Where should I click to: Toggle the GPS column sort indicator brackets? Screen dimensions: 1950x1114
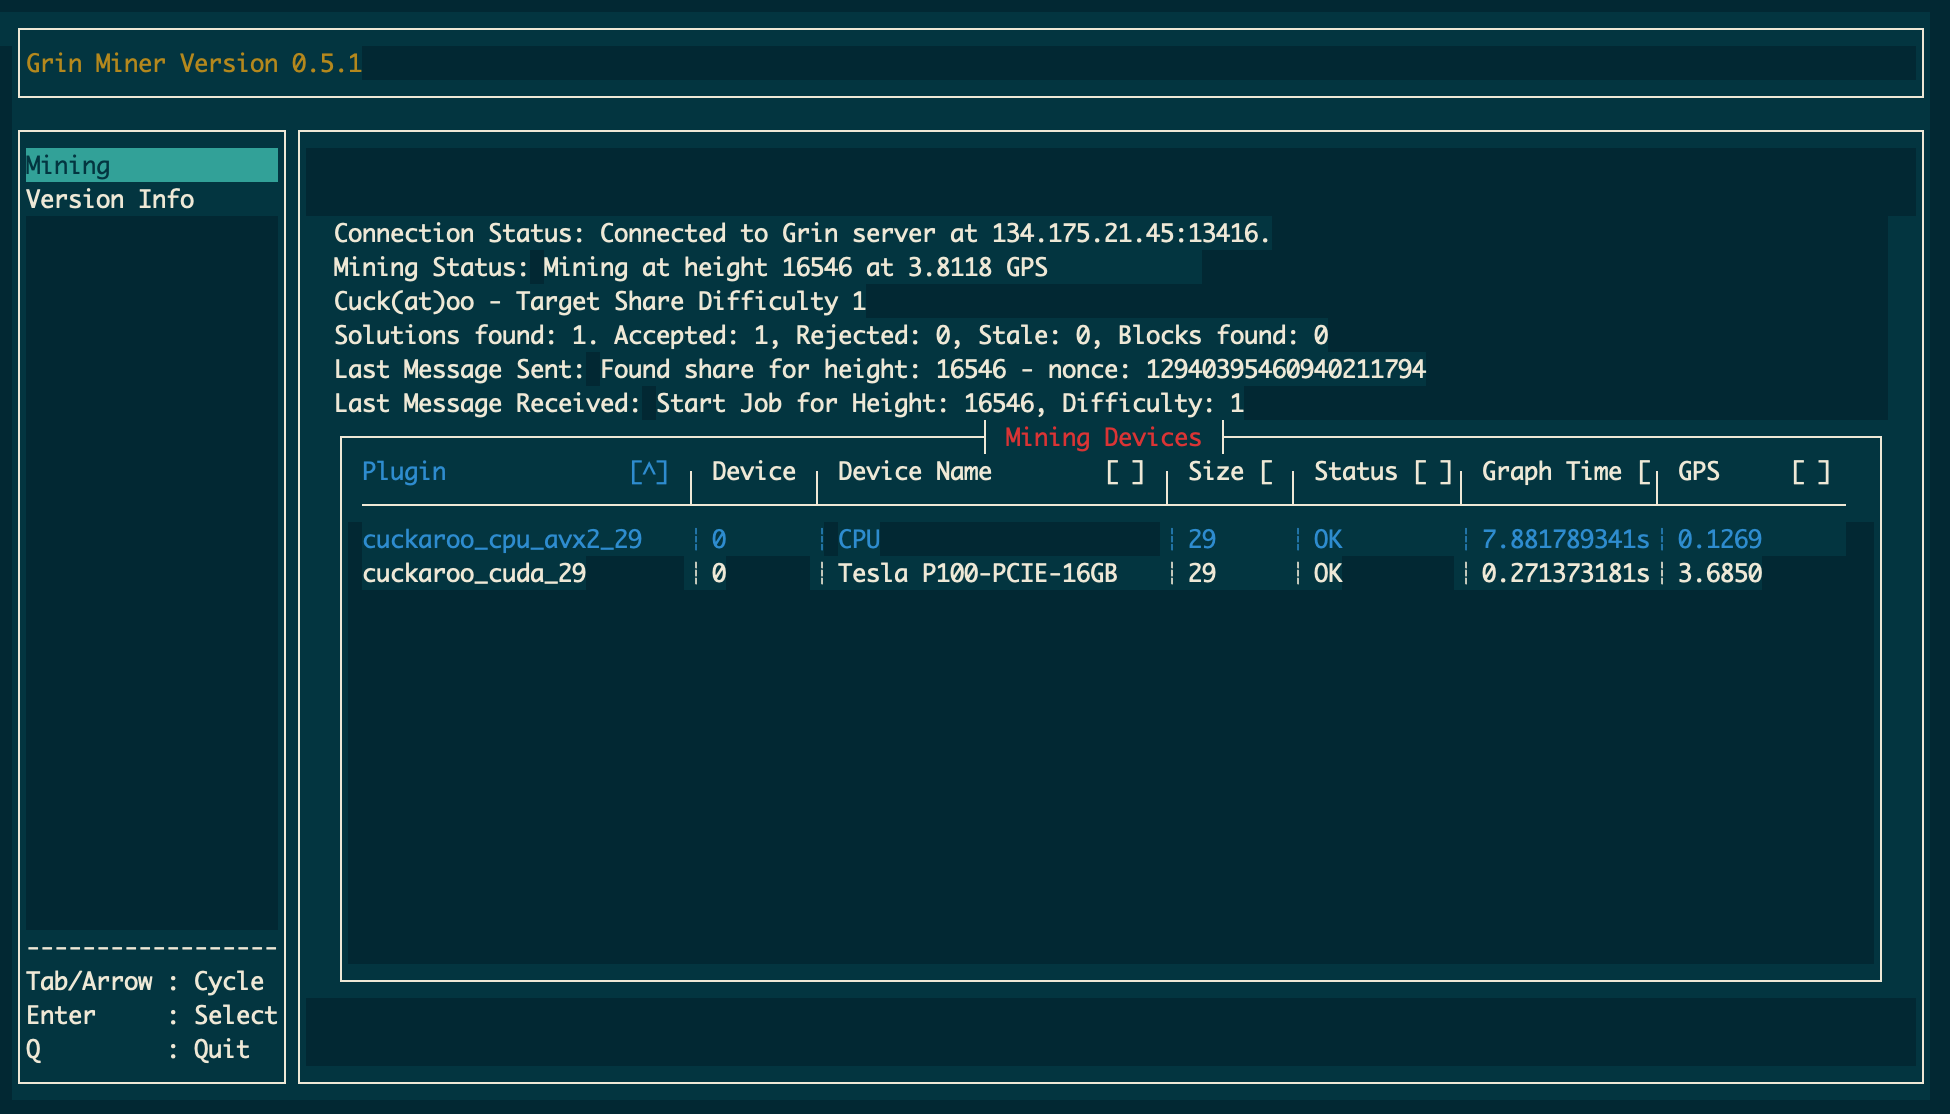click(x=1811, y=471)
